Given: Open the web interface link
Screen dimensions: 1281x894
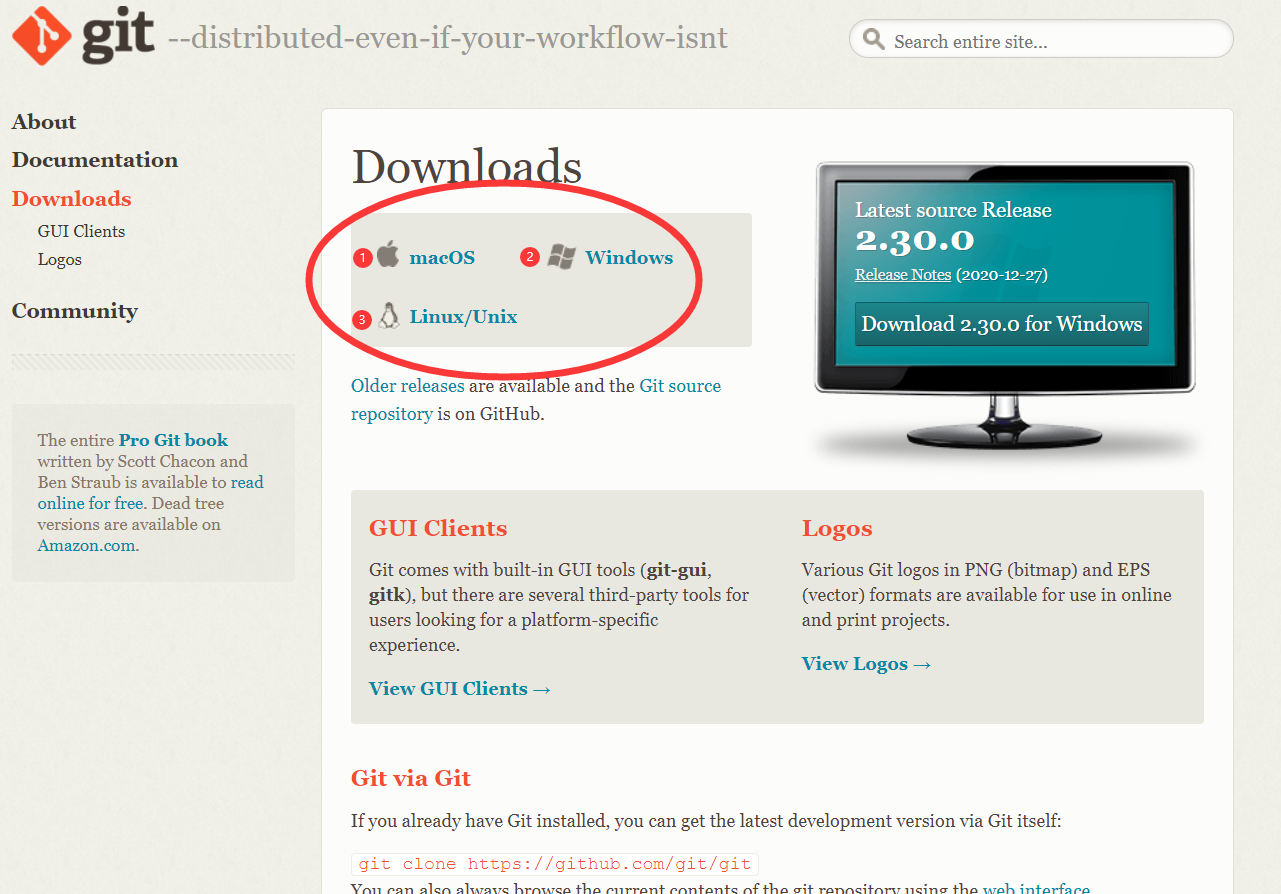Looking at the screenshot, I should [x=1036, y=888].
